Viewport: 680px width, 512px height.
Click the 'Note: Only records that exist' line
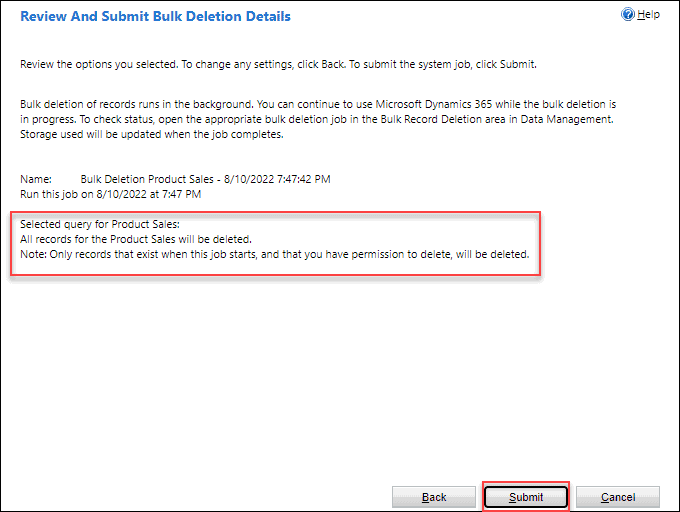click(275, 254)
